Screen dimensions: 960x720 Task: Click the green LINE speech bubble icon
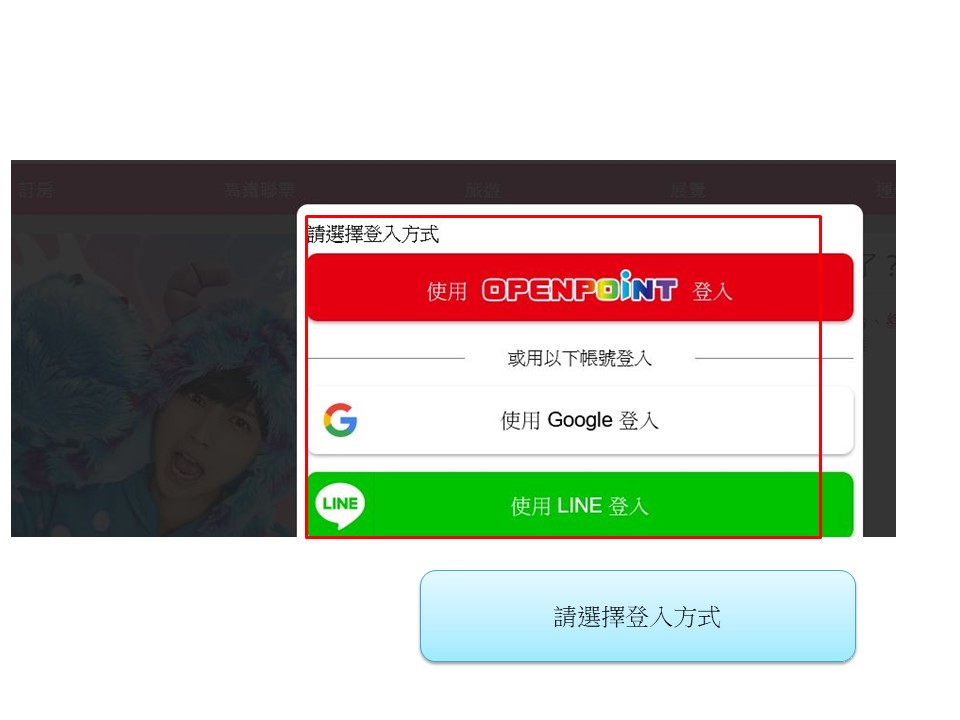[x=340, y=506]
